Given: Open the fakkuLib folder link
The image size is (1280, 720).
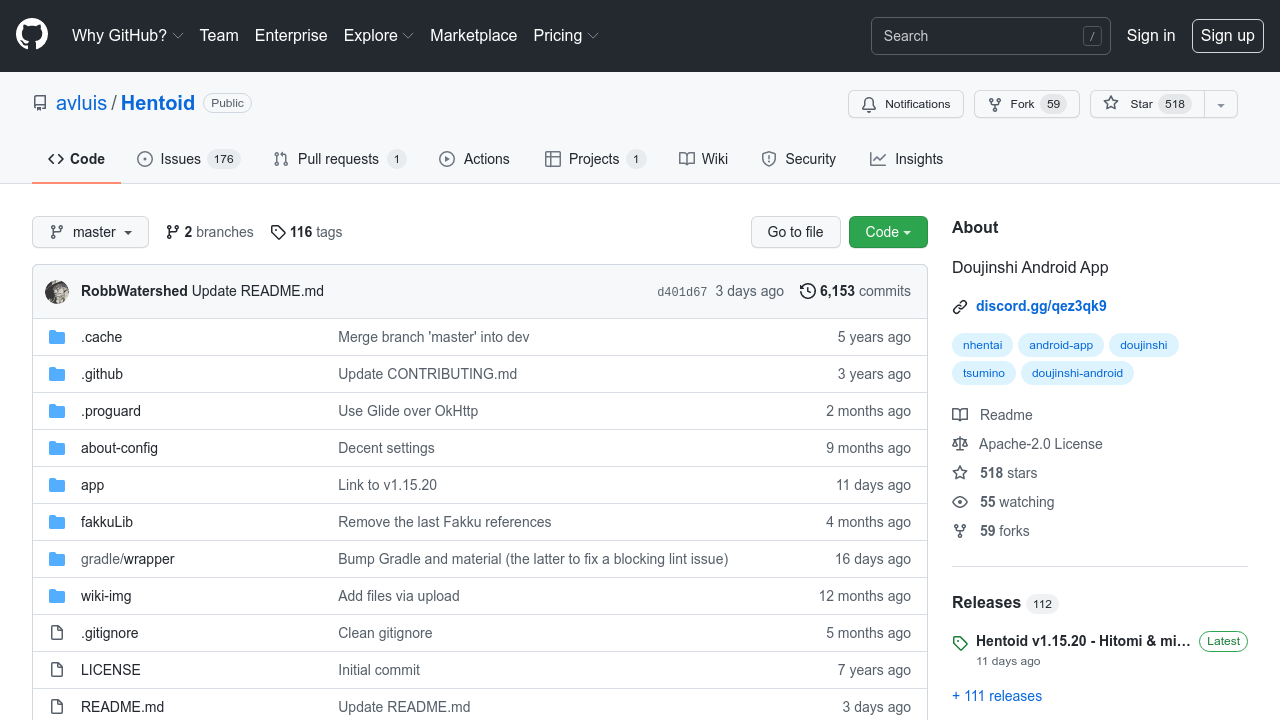Looking at the screenshot, I should point(107,522).
